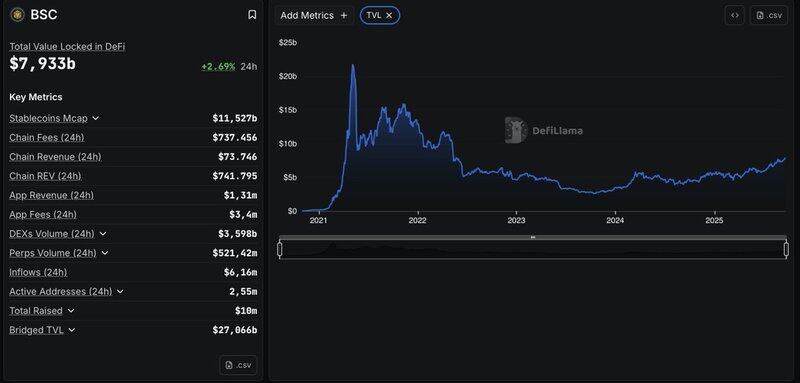Click the 2024 x-axis label

click(x=615, y=221)
